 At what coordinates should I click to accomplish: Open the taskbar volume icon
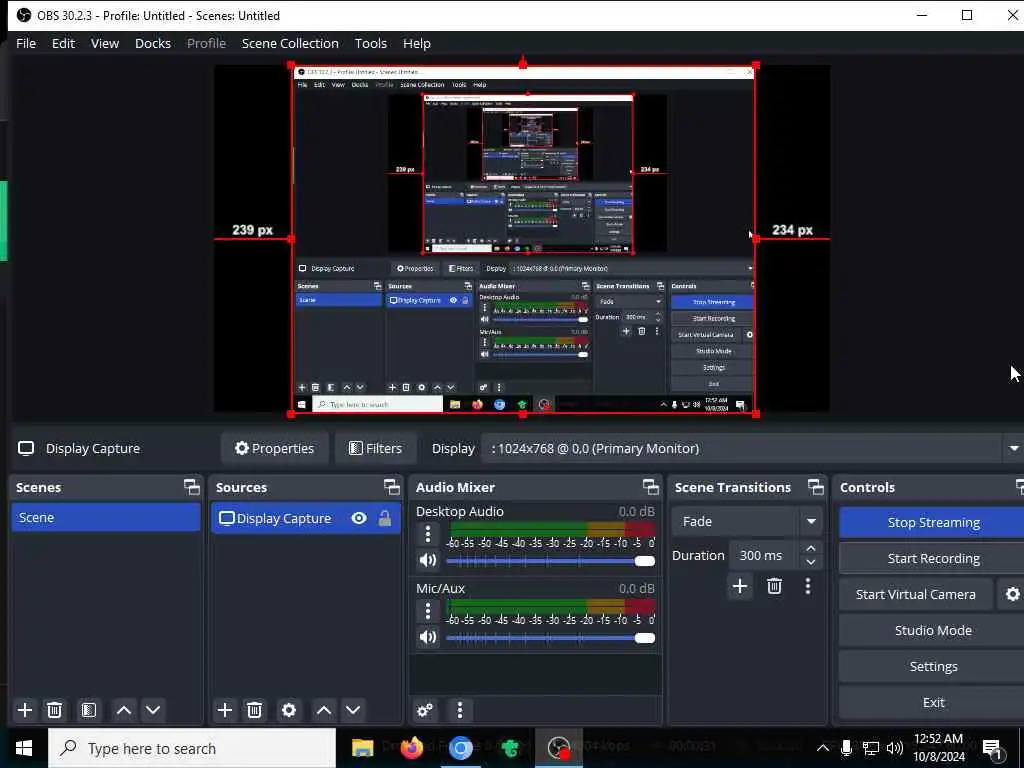point(895,748)
